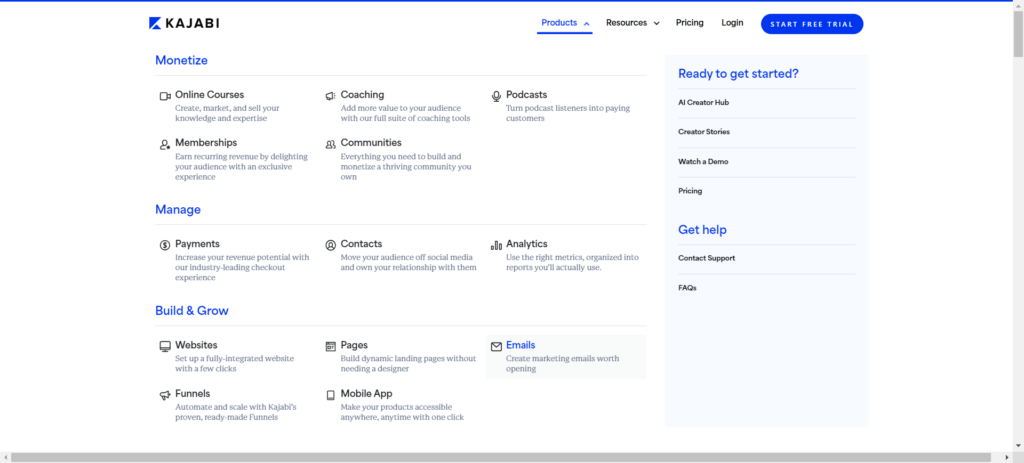This screenshot has height=463, width=1024.
Task: Click the vertical scrollbar up arrow
Action: point(1018,5)
